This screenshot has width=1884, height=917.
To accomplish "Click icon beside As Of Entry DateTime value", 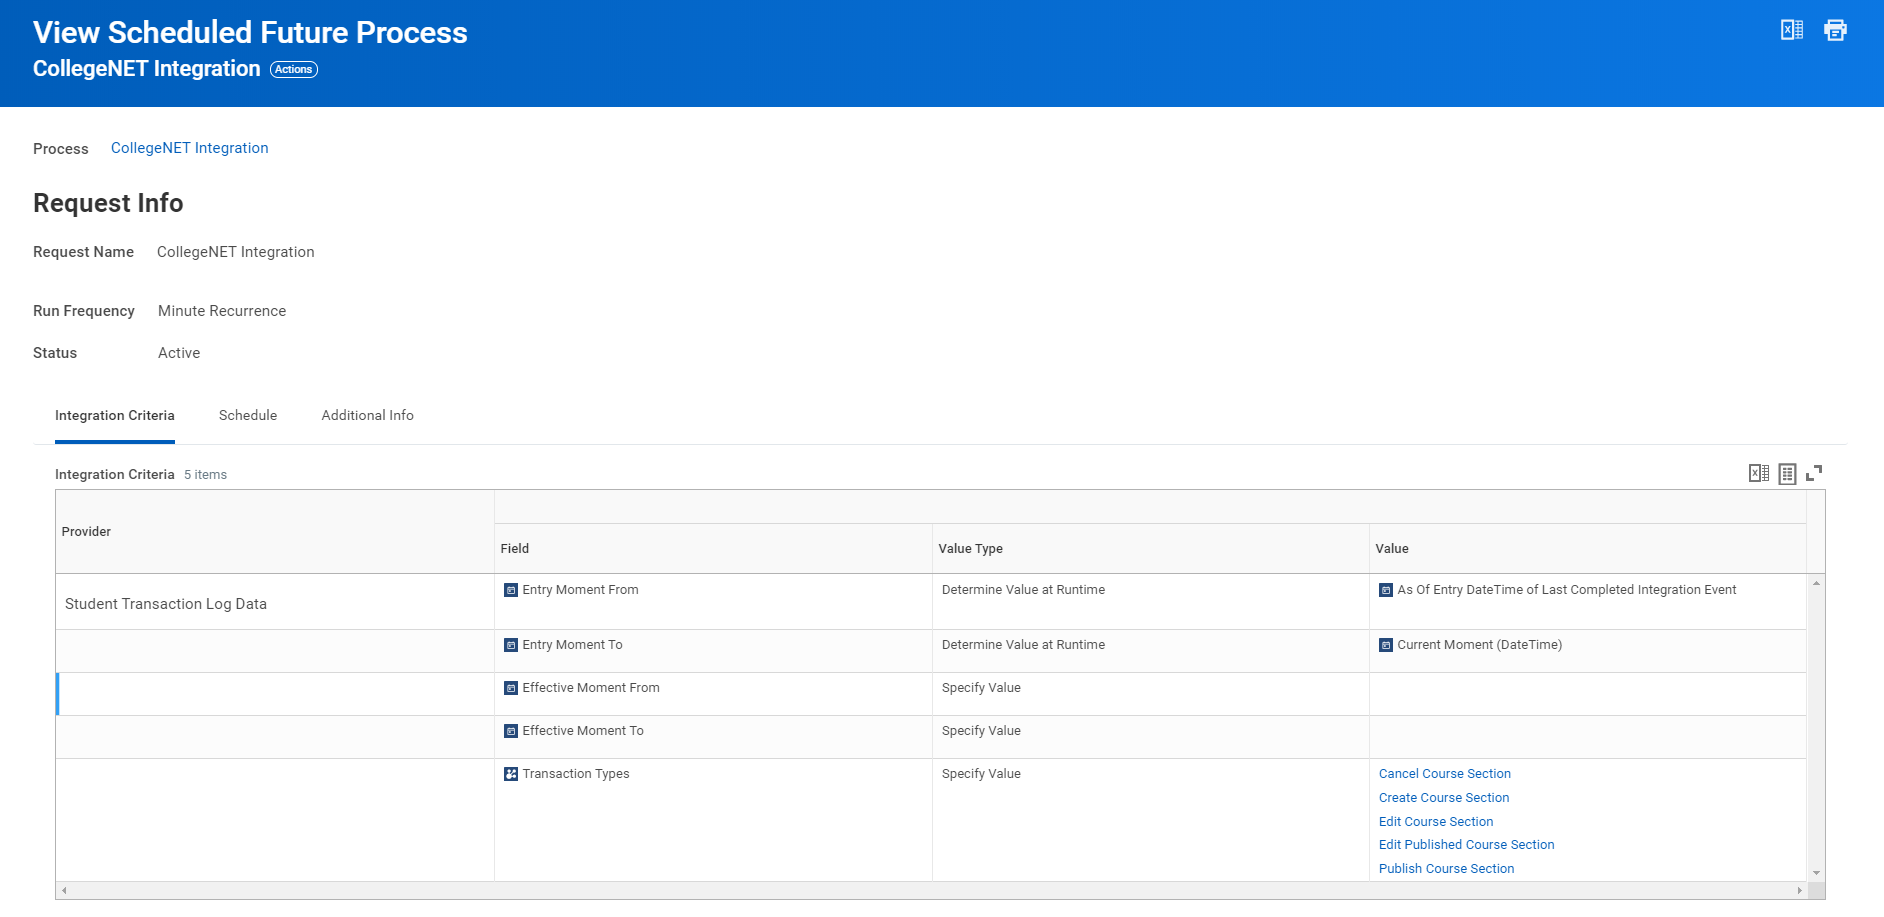I will pyautogui.click(x=1386, y=590).
